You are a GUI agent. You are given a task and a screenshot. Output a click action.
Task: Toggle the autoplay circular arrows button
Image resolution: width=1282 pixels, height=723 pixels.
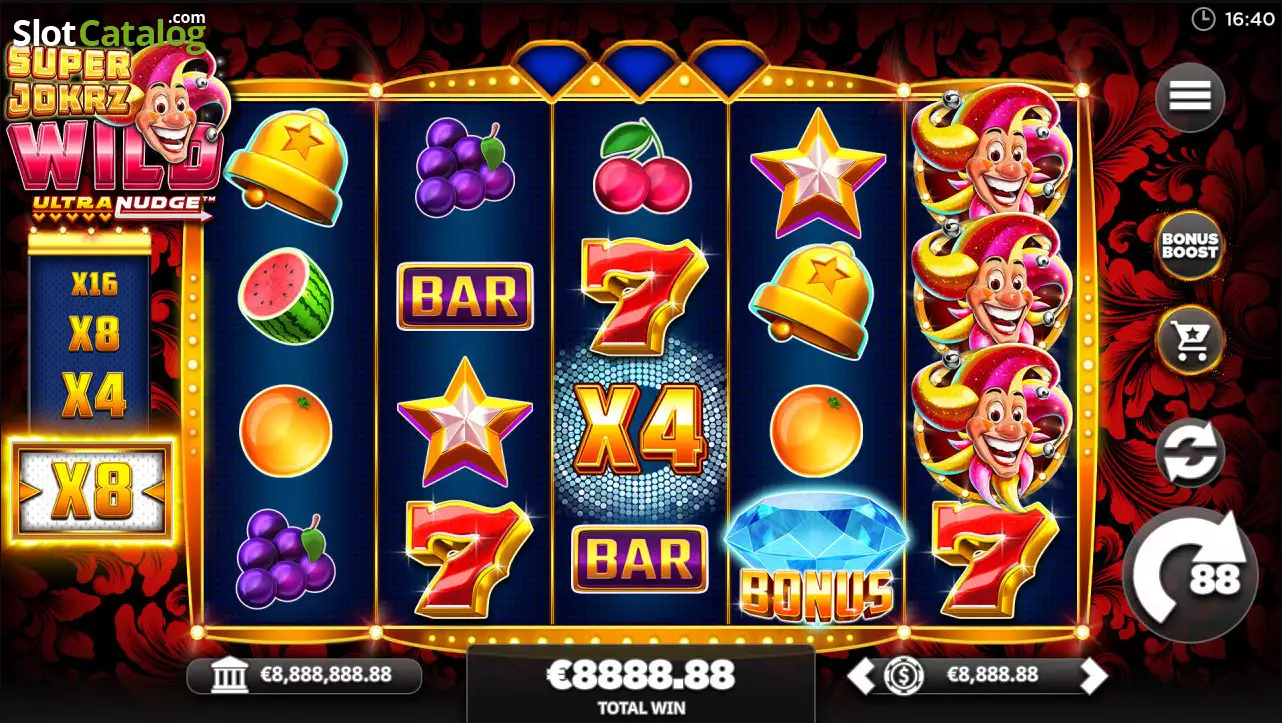(1190, 452)
